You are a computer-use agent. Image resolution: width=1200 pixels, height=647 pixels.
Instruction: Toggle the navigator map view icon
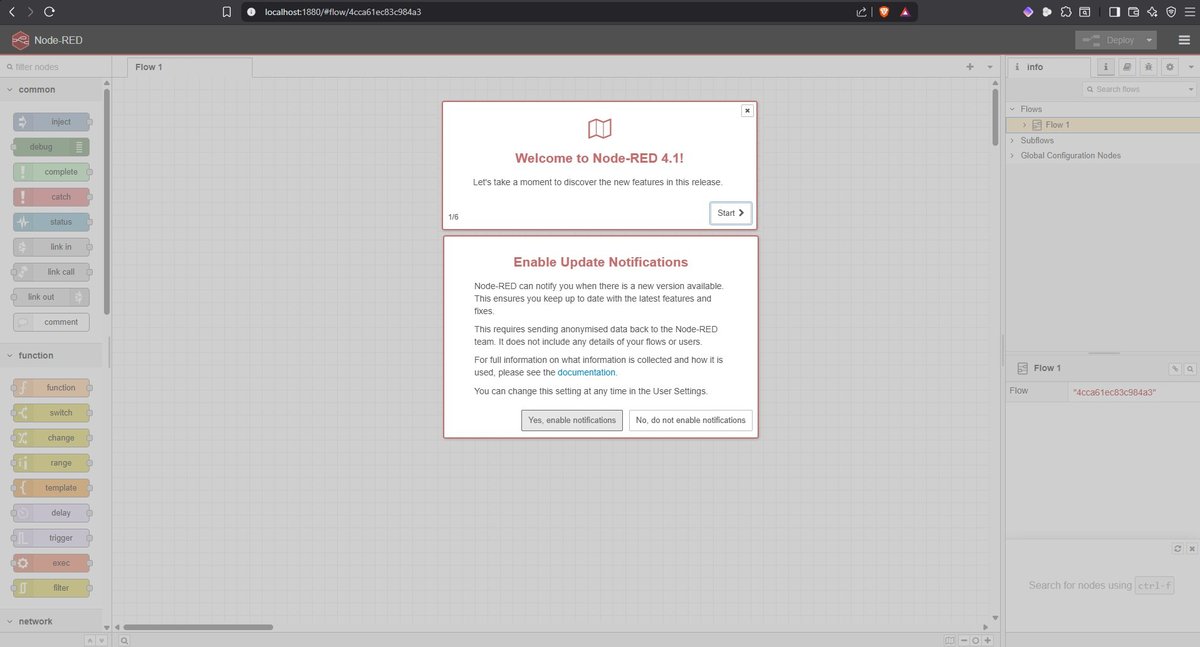click(x=949, y=640)
